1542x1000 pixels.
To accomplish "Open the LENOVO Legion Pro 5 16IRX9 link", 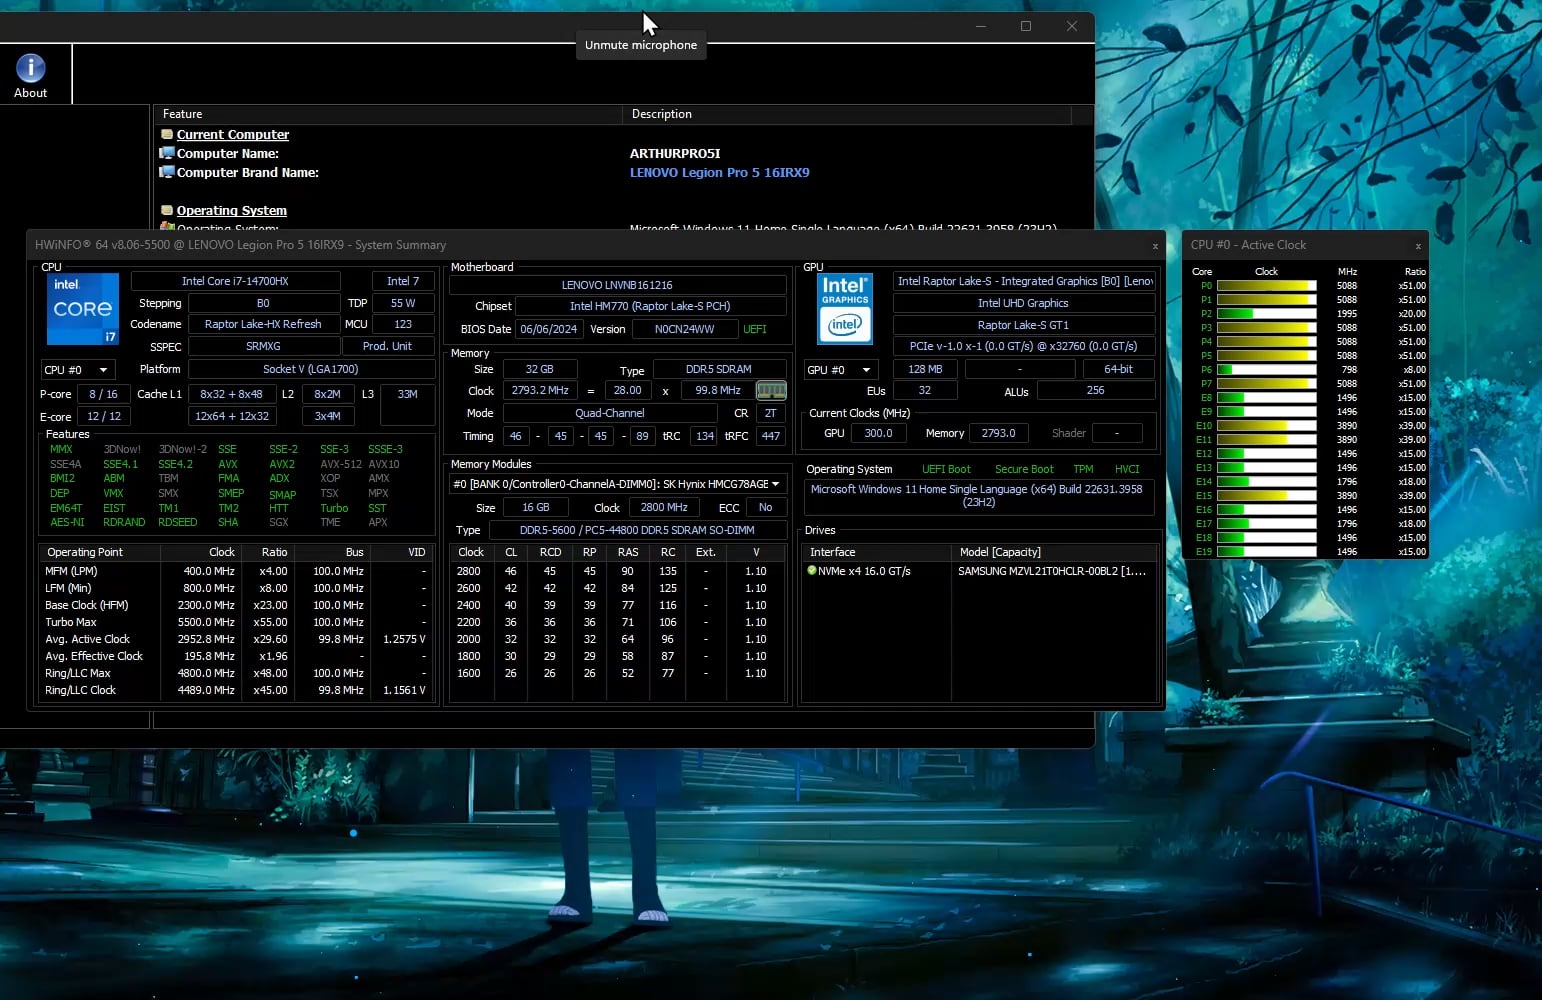I will 720,172.
